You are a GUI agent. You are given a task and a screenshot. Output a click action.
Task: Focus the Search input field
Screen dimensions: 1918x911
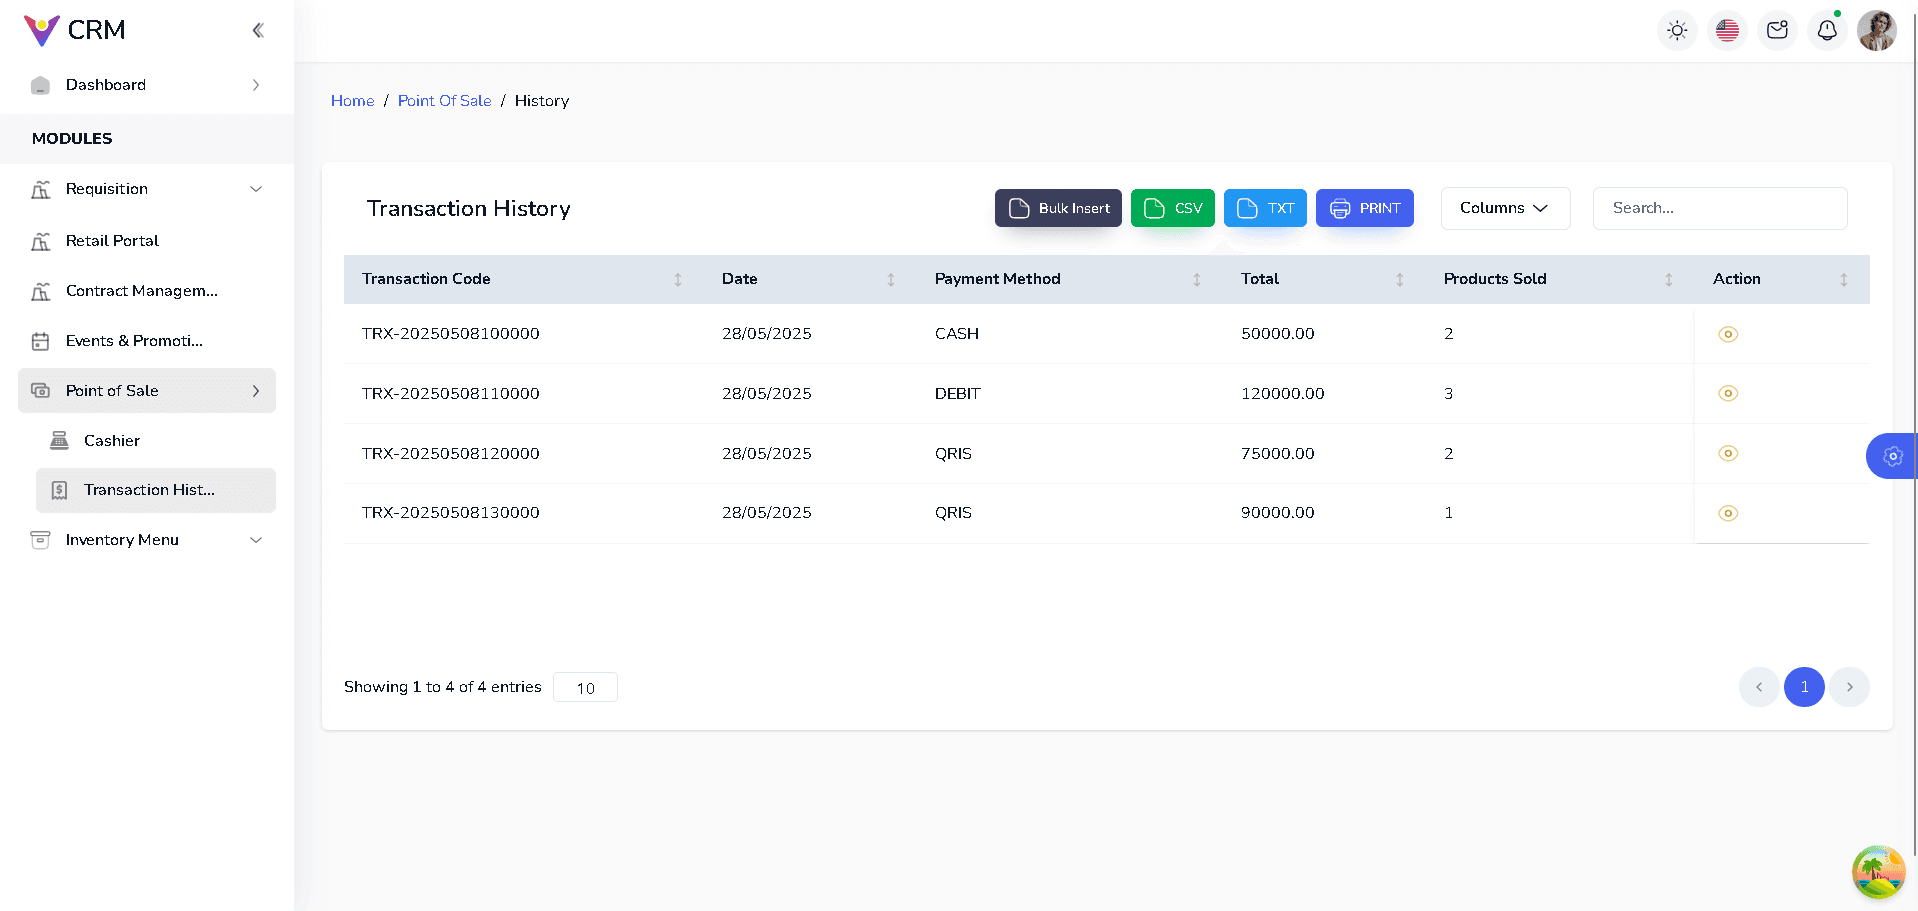pyautogui.click(x=1719, y=208)
